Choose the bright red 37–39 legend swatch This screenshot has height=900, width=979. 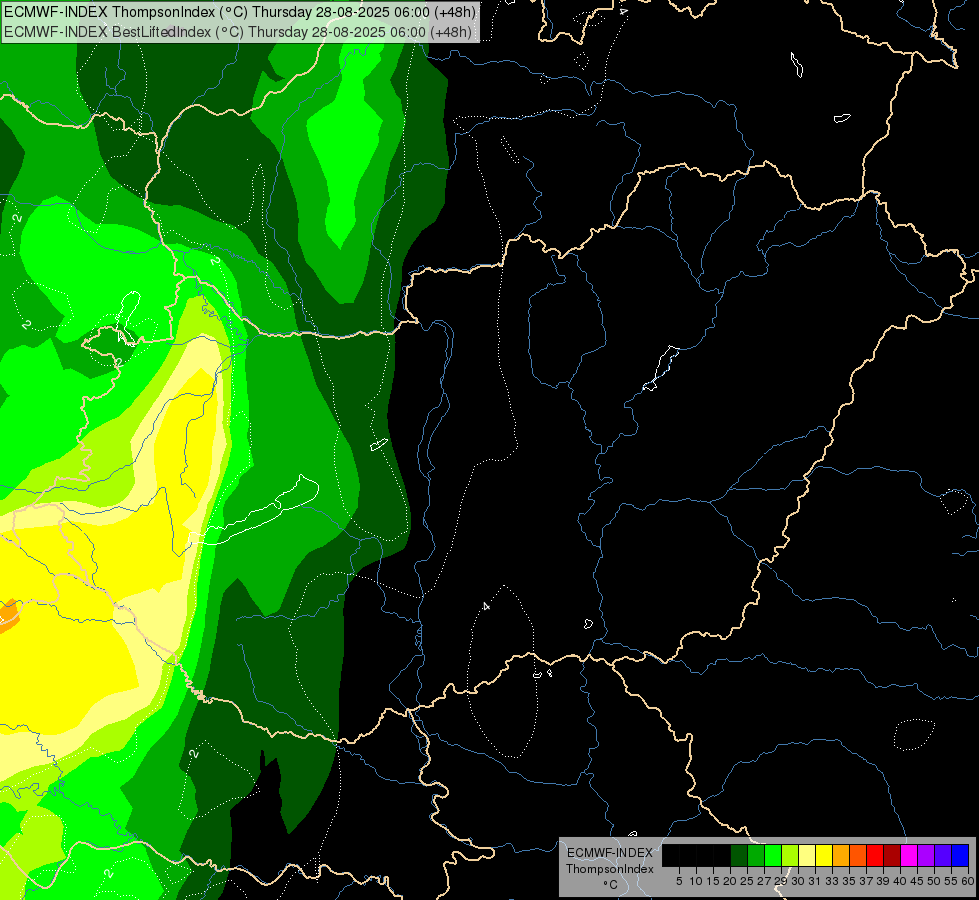tap(875, 855)
